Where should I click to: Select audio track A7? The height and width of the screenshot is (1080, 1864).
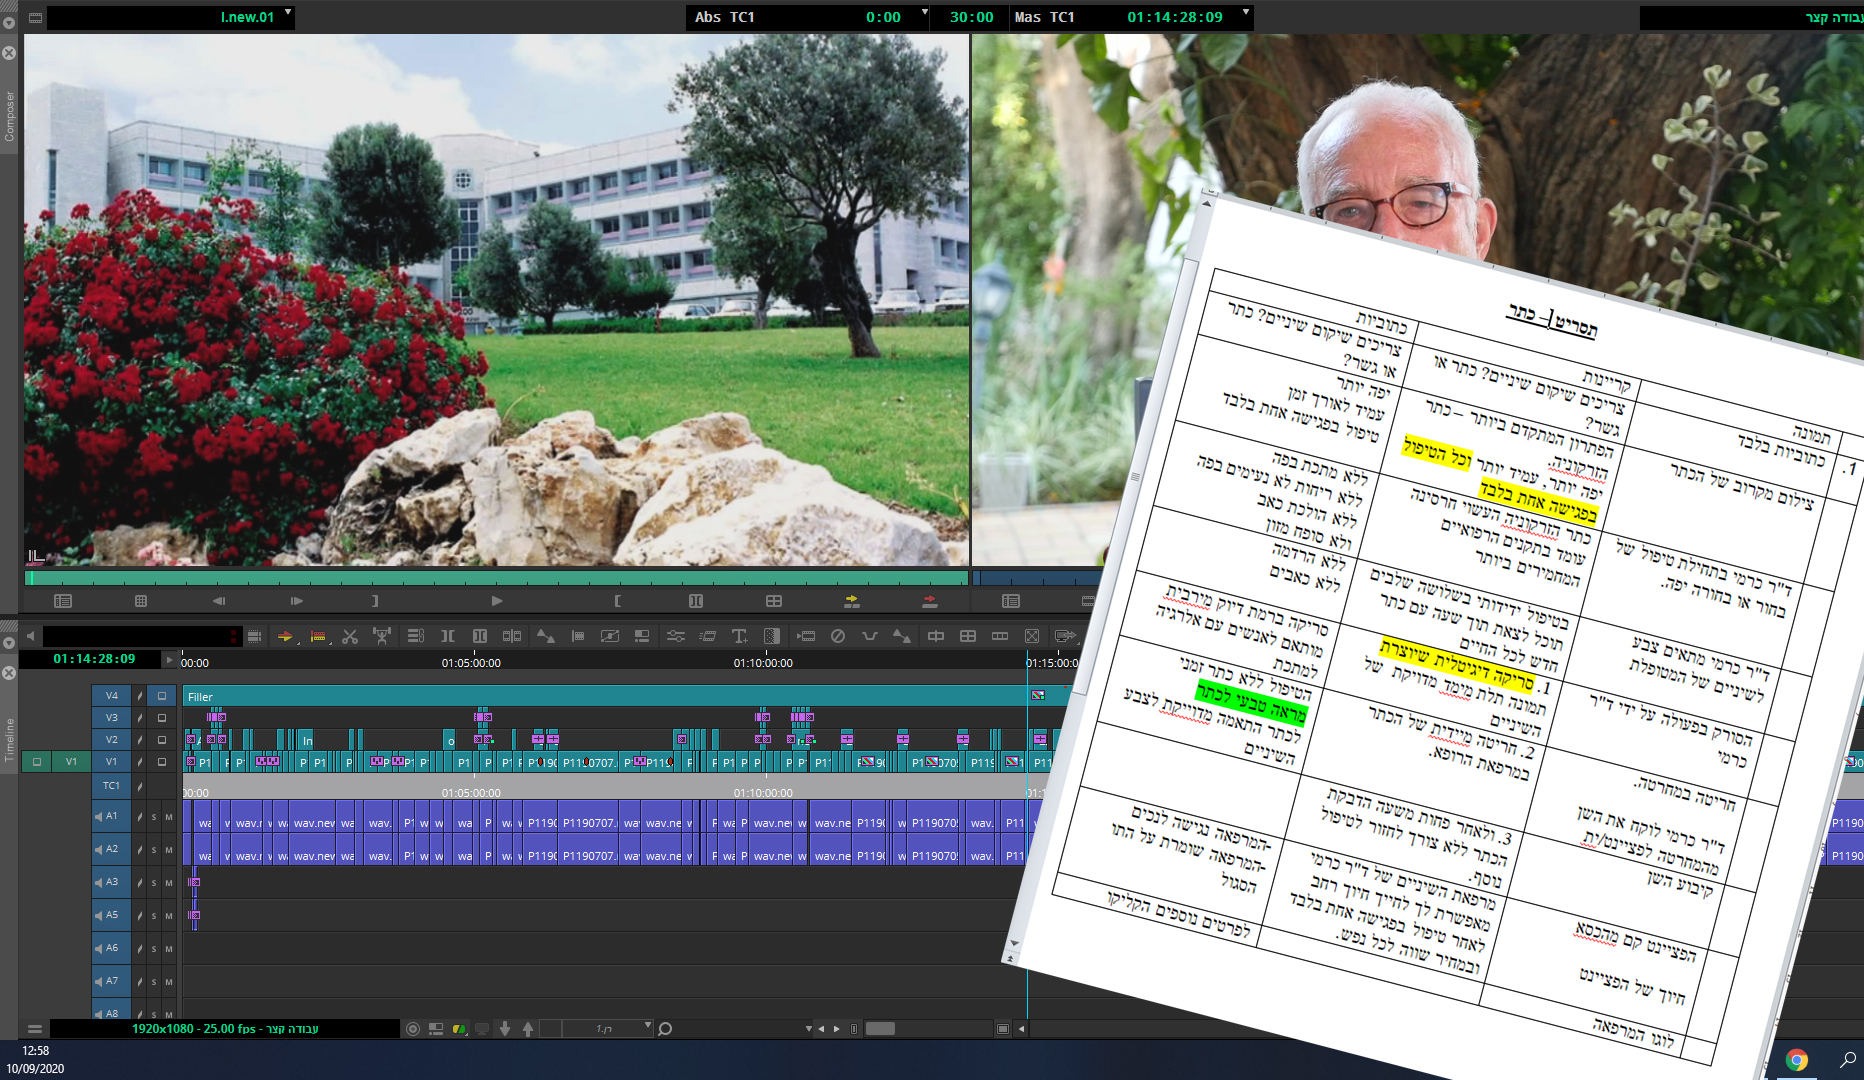(x=112, y=981)
